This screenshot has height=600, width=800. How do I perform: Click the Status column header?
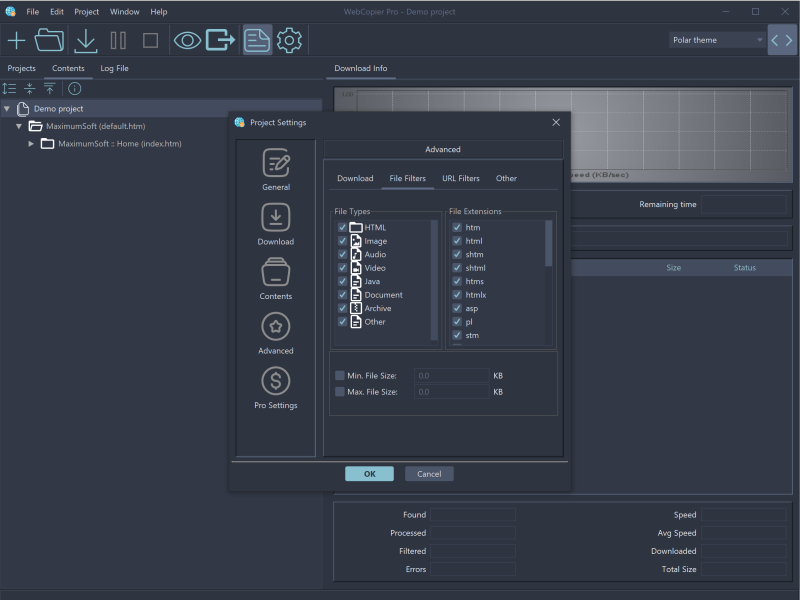coord(745,268)
